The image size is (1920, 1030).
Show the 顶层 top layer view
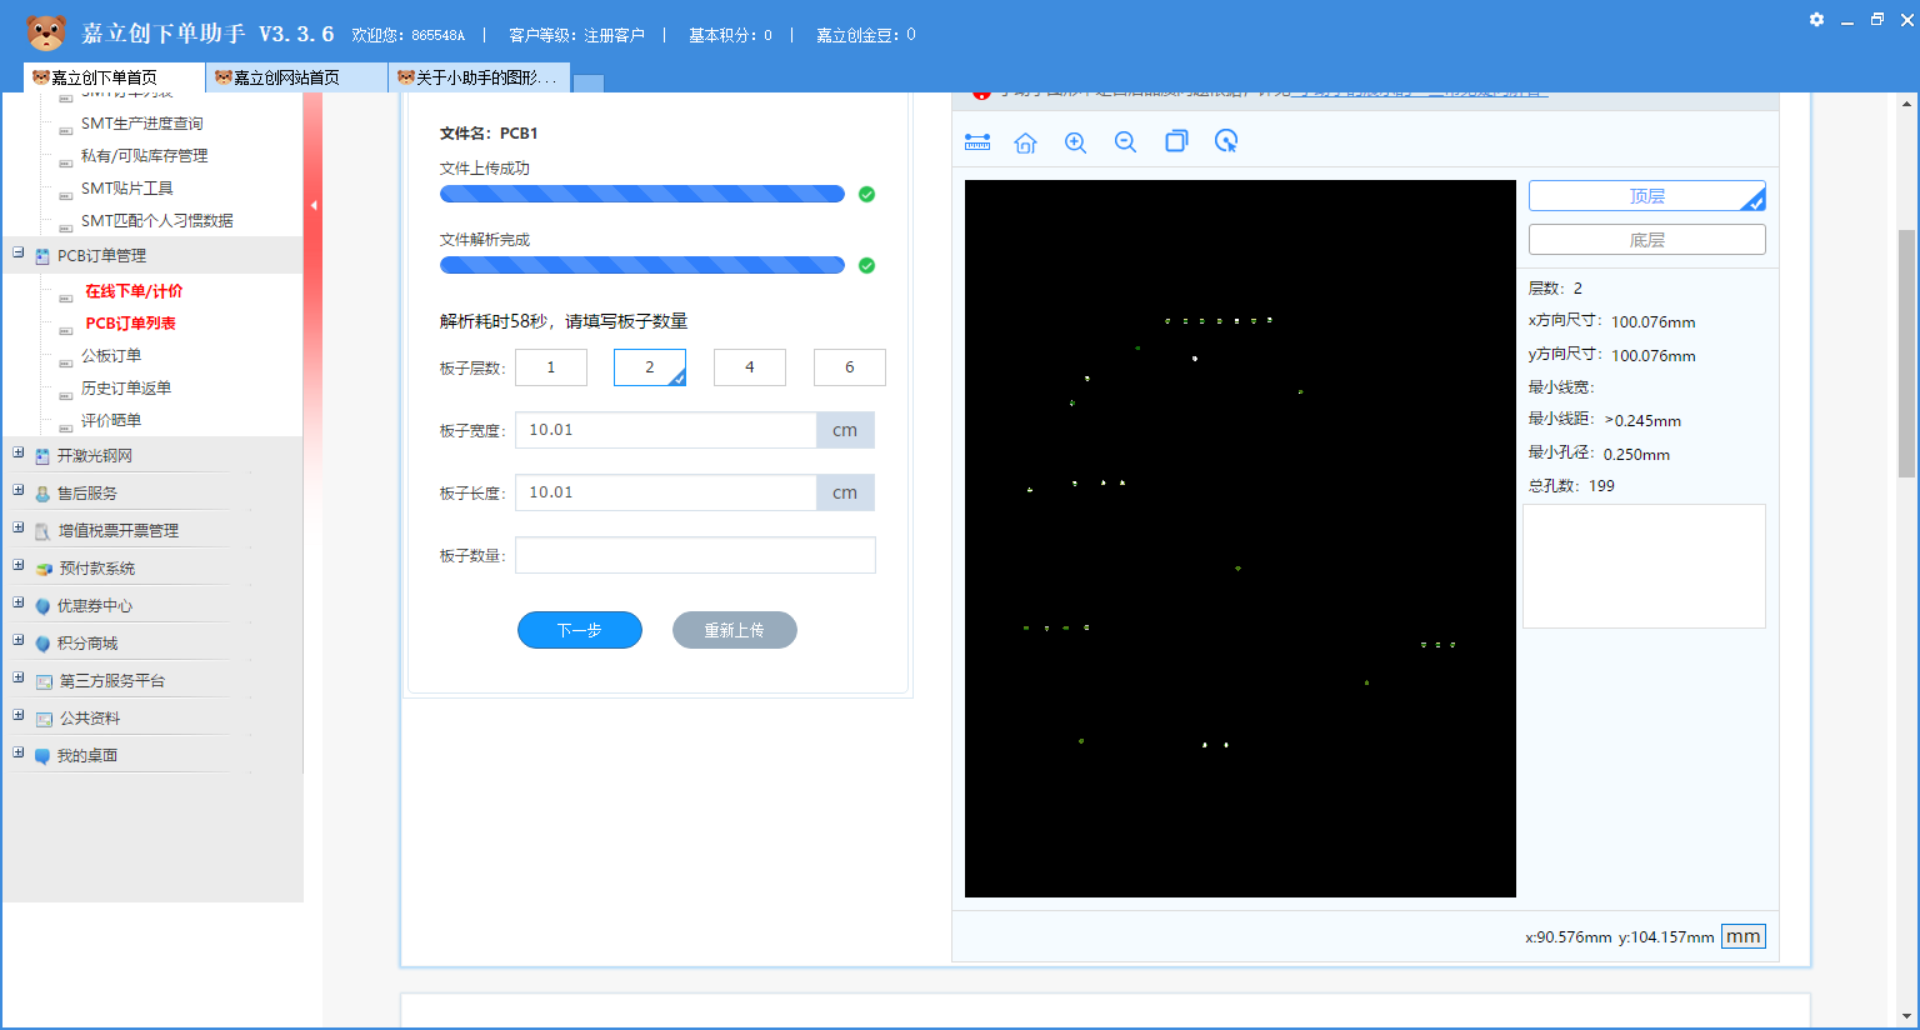click(1647, 196)
